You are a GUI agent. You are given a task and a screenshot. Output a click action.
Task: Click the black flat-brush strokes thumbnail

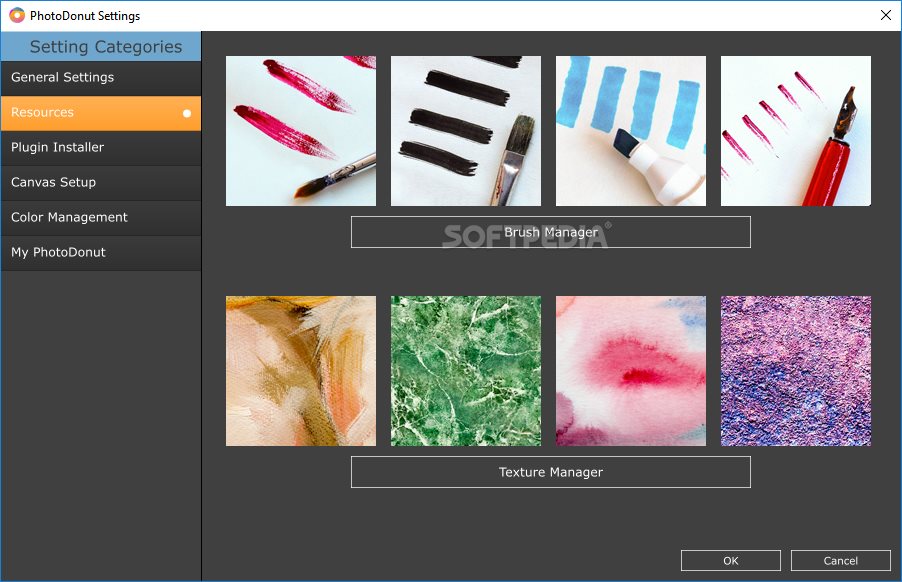[x=466, y=131]
